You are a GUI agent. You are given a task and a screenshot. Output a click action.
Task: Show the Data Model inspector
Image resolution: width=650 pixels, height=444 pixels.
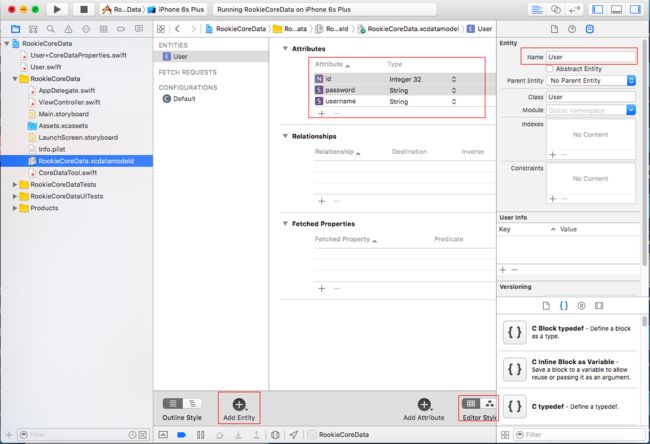click(589, 29)
